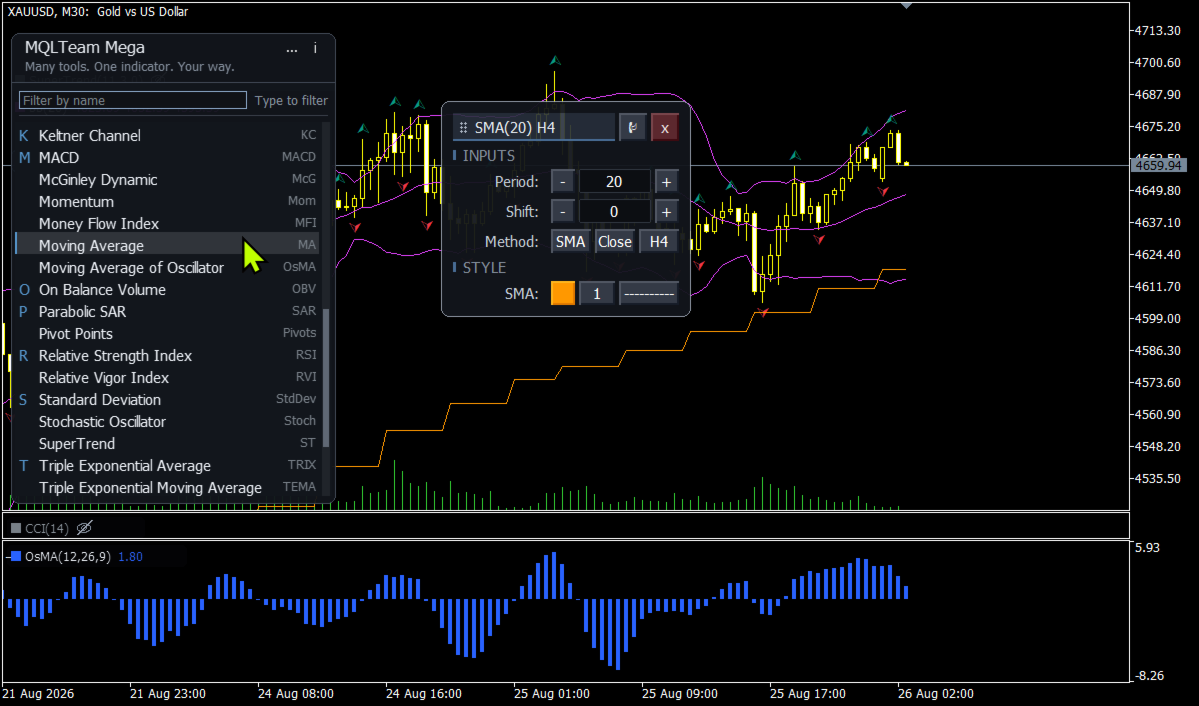Image resolution: width=1199 pixels, height=706 pixels.
Task: Decrease Period with minus button
Action: point(563,182)
